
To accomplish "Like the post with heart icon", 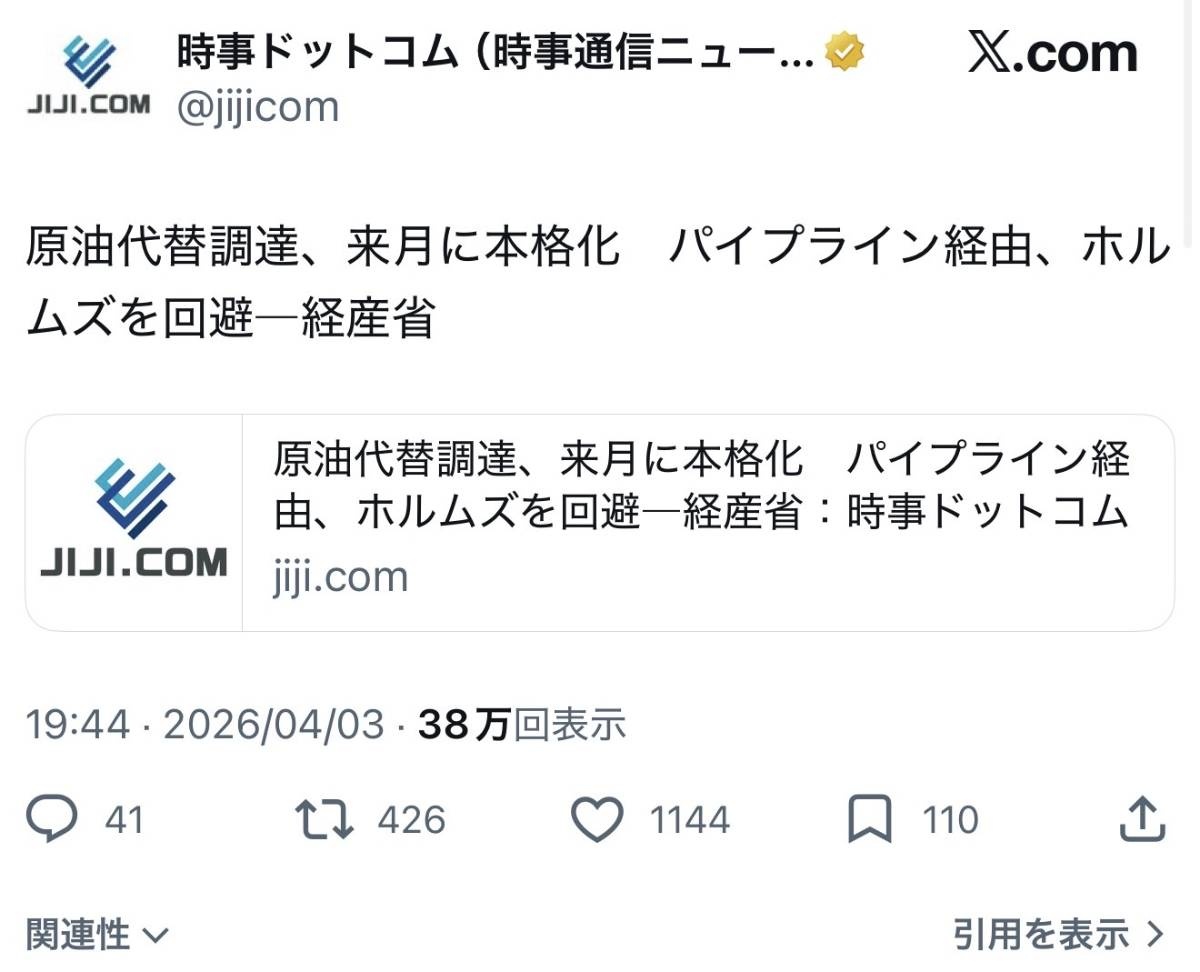I will click(597, 820).
